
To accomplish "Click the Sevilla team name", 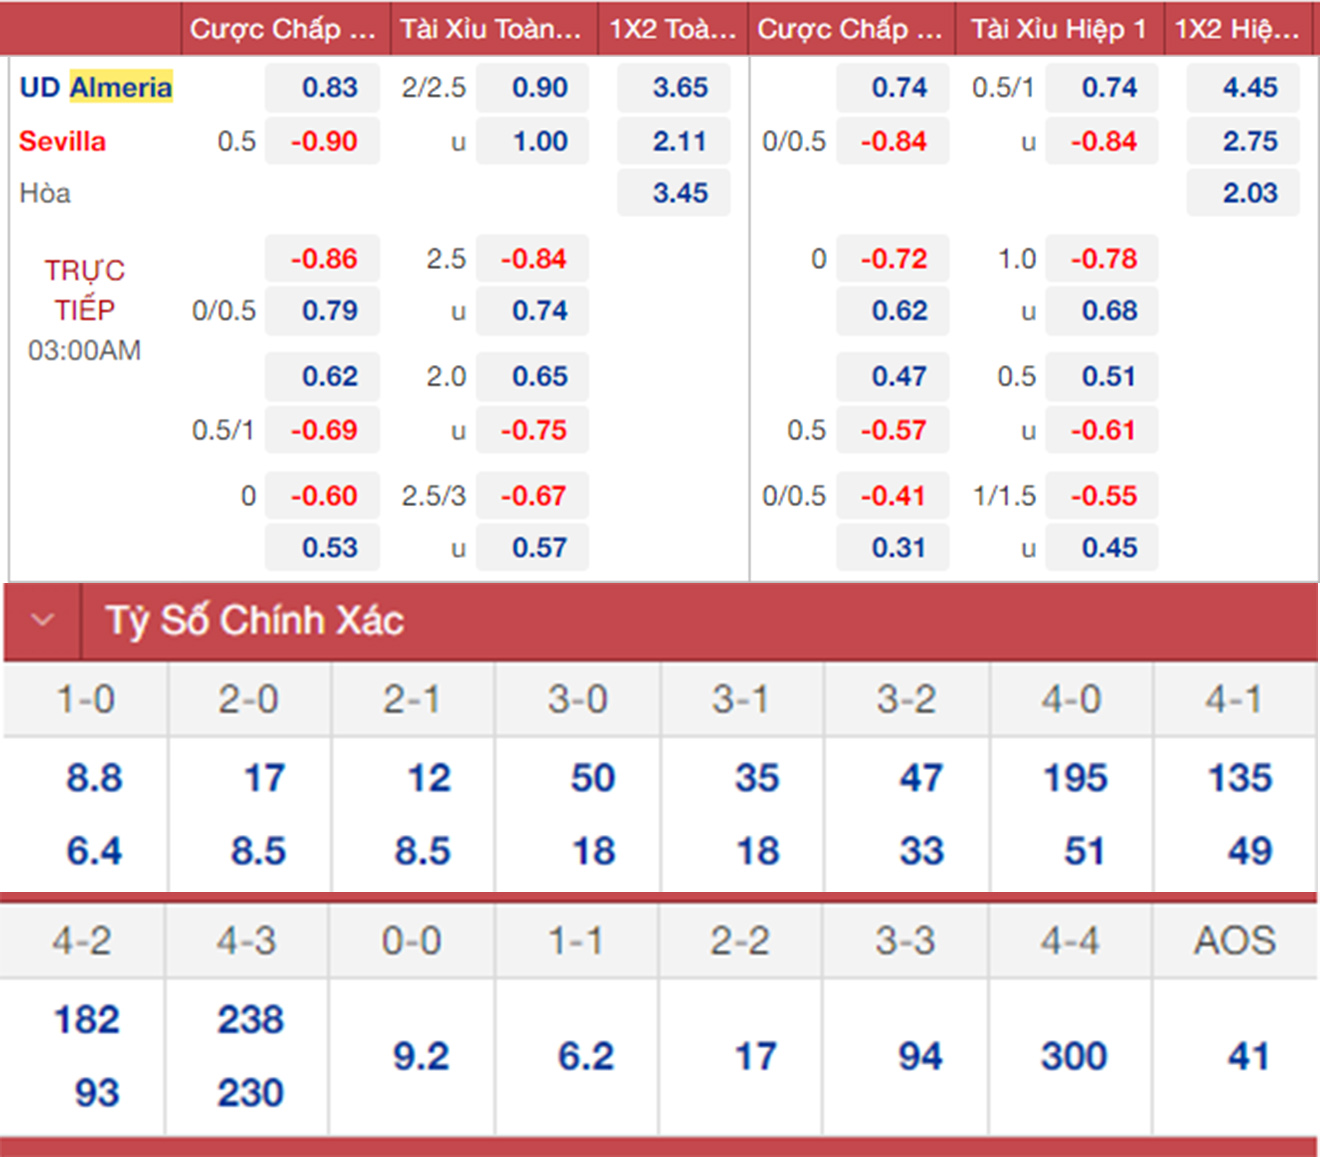I will tap(62, 141).
